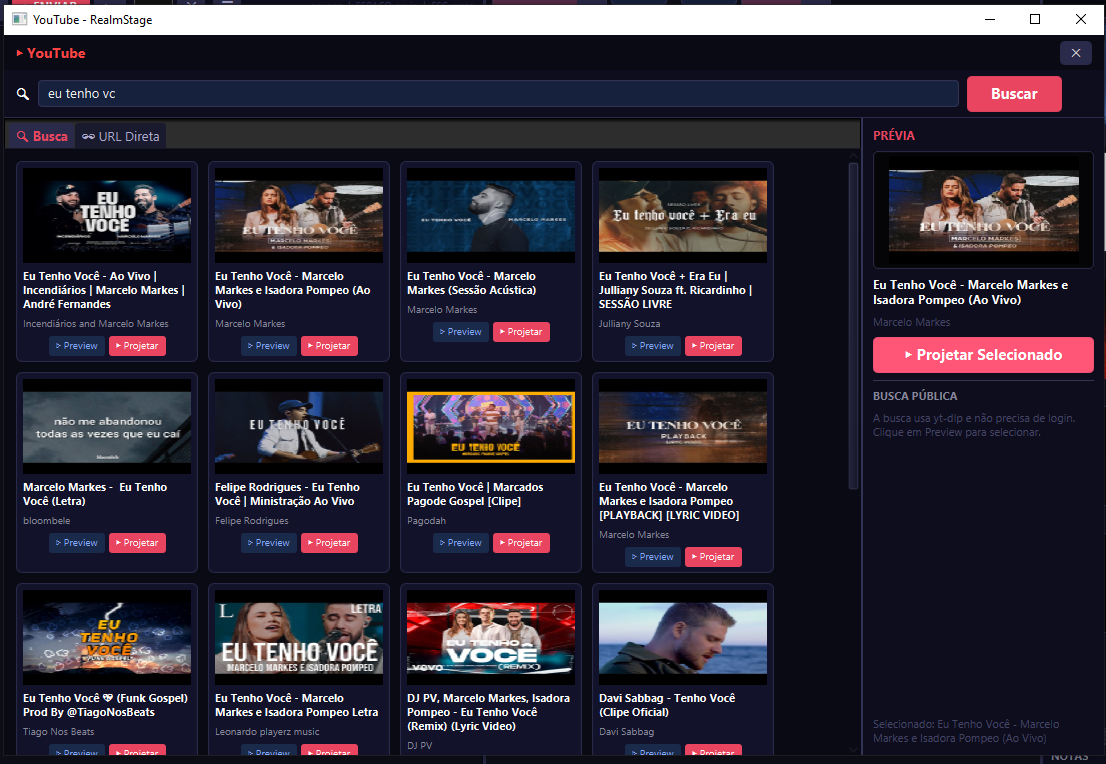1106x764 pixels.
Task: Select thumbnail of 'Eu tenho você + Era eu'
Action: [x=683, y=215]
